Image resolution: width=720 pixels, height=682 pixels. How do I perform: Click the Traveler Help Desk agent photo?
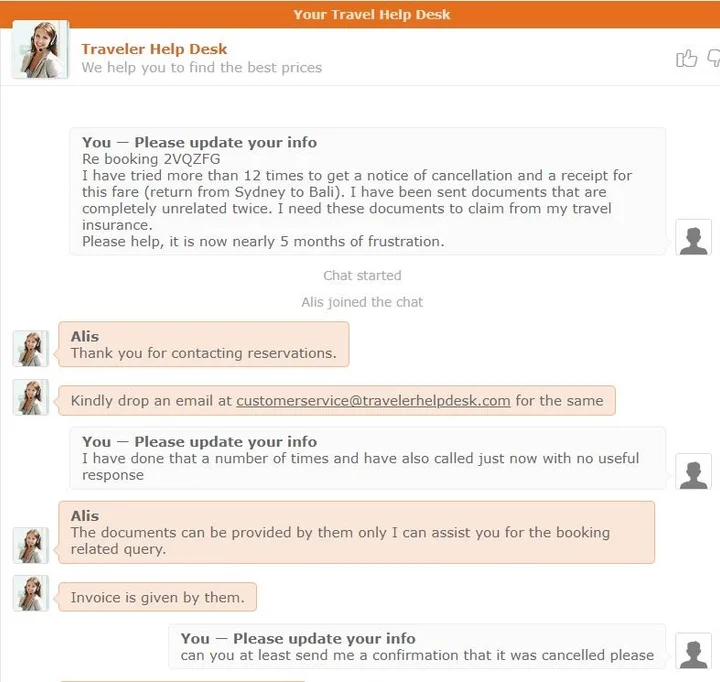pyautogui.click(x=40, y=49)
